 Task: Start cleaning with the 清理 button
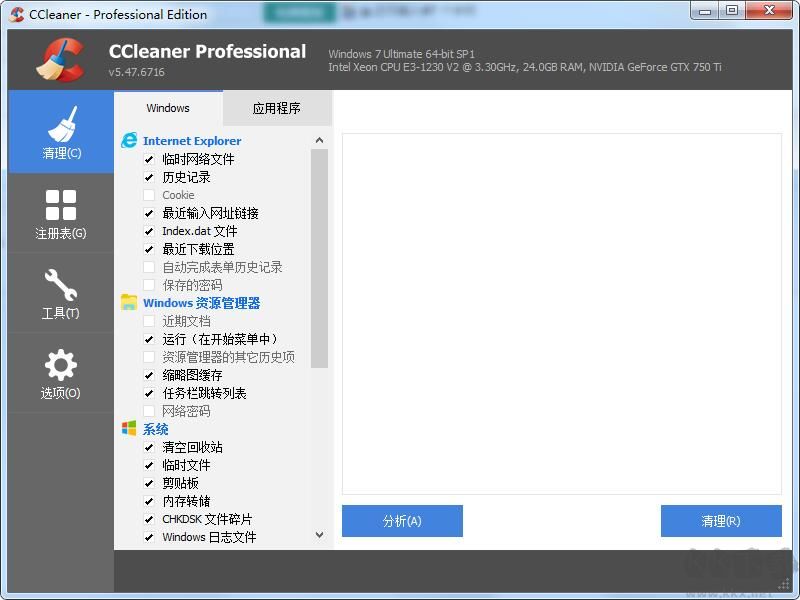(721, 520)
